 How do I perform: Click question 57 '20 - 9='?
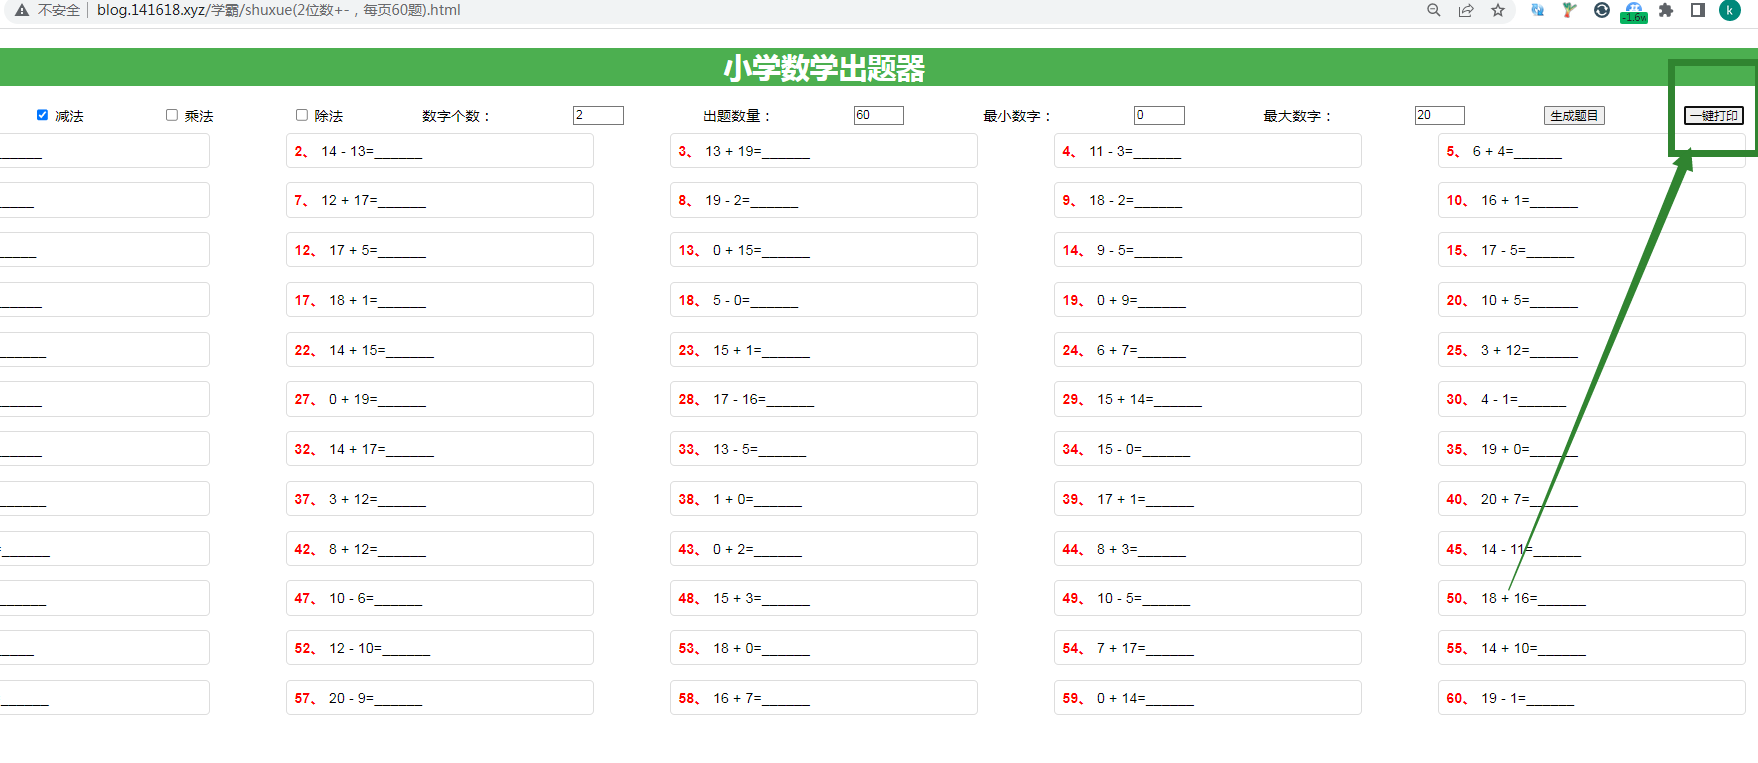tap(439, 698)
